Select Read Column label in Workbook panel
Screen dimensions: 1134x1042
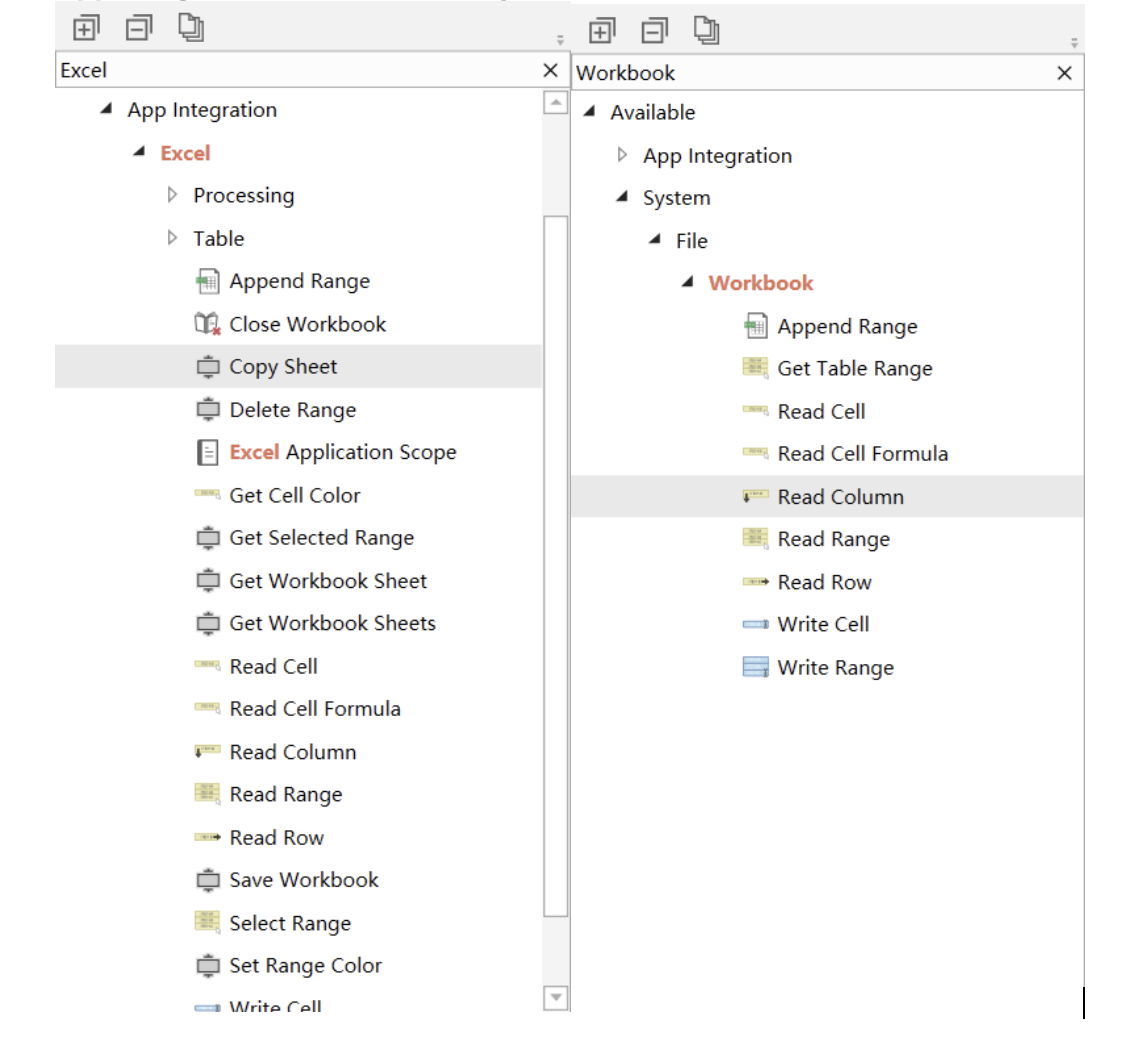(840, 497)
